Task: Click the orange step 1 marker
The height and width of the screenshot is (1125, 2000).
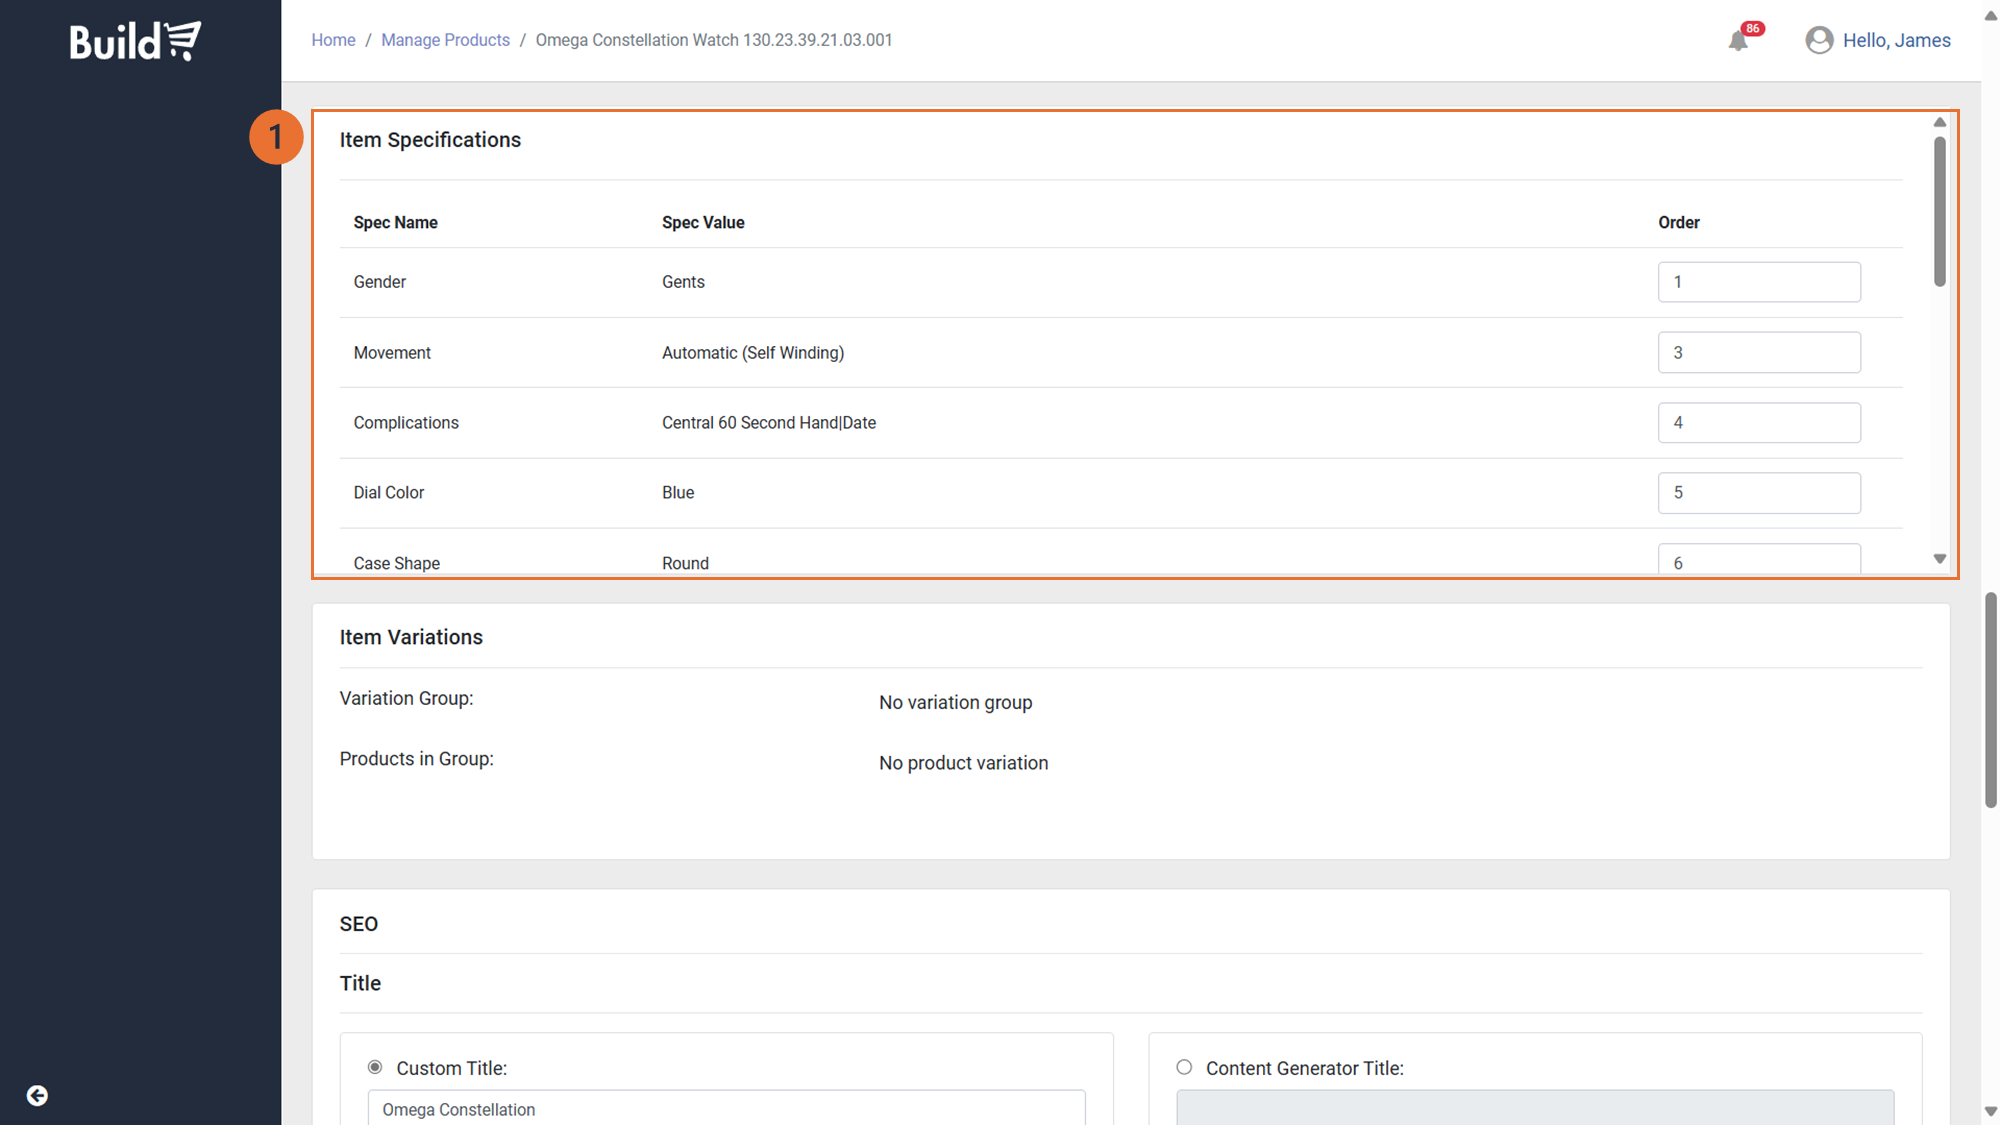Action: (275, 137)
